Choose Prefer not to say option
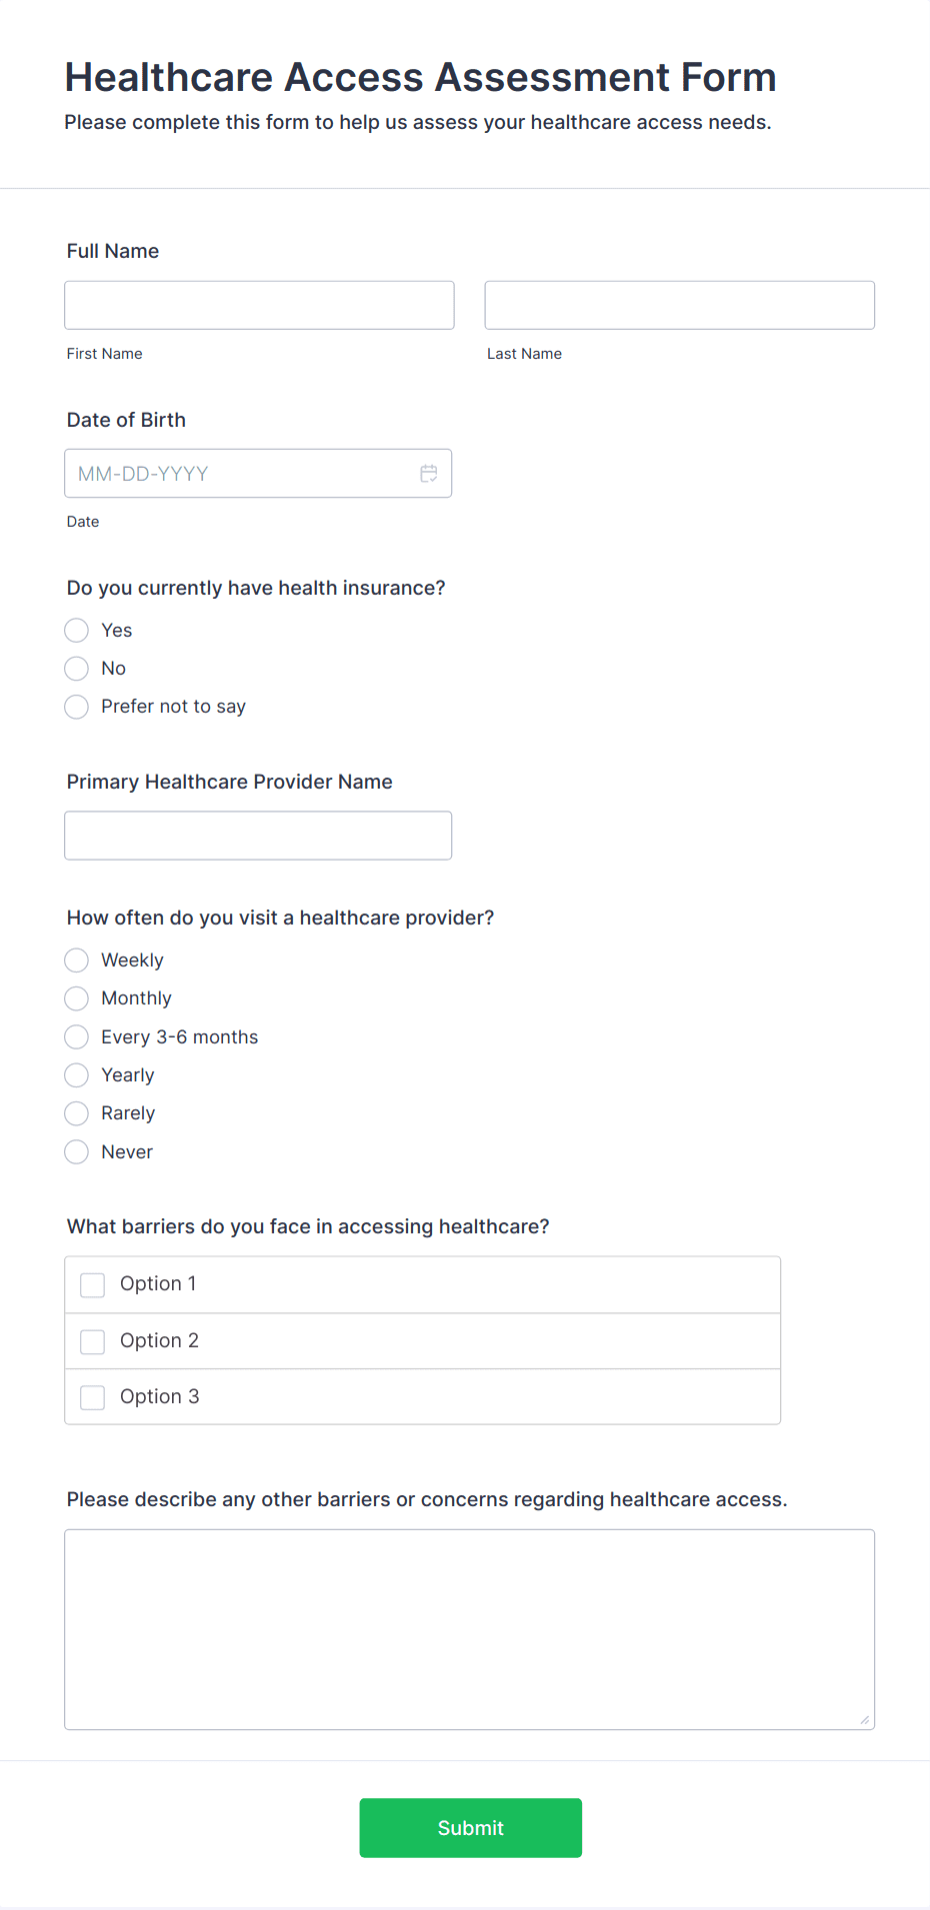 [x=76, y=707]
